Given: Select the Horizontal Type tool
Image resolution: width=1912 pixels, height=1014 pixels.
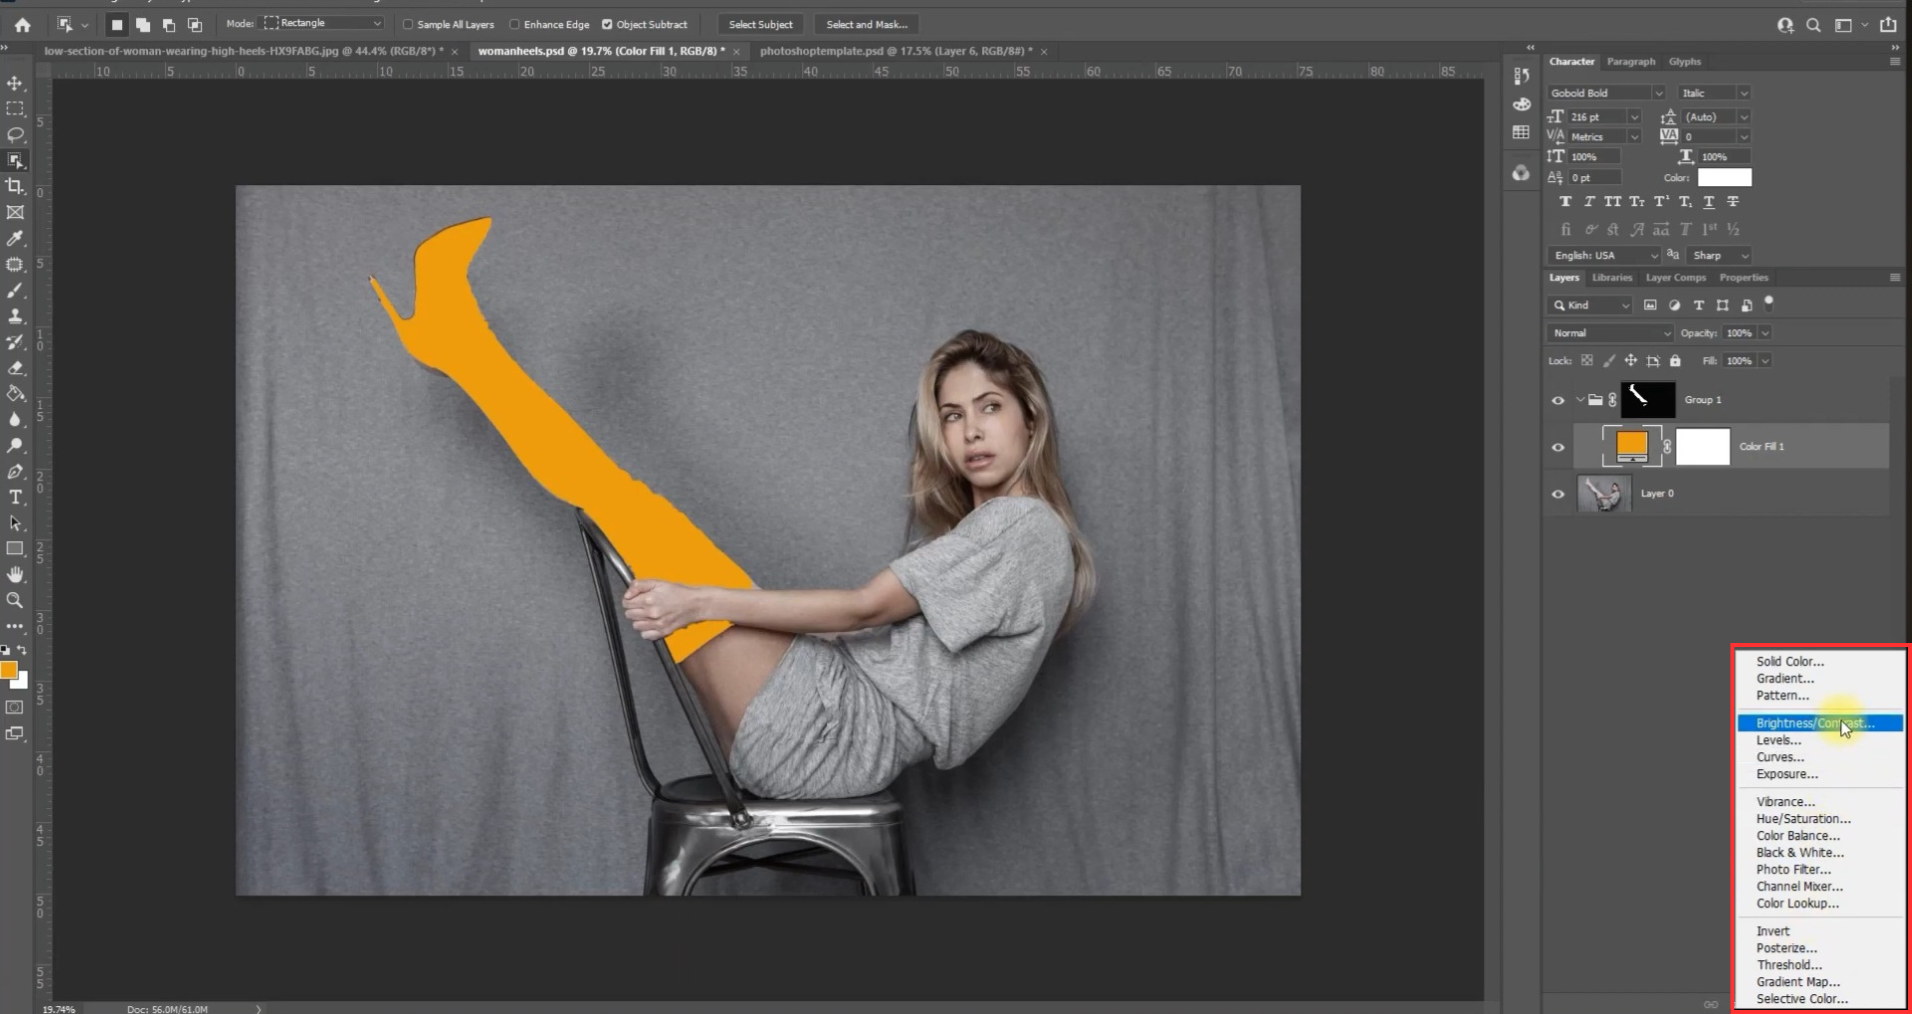Looking at the screenshot, I should point(15,497).
